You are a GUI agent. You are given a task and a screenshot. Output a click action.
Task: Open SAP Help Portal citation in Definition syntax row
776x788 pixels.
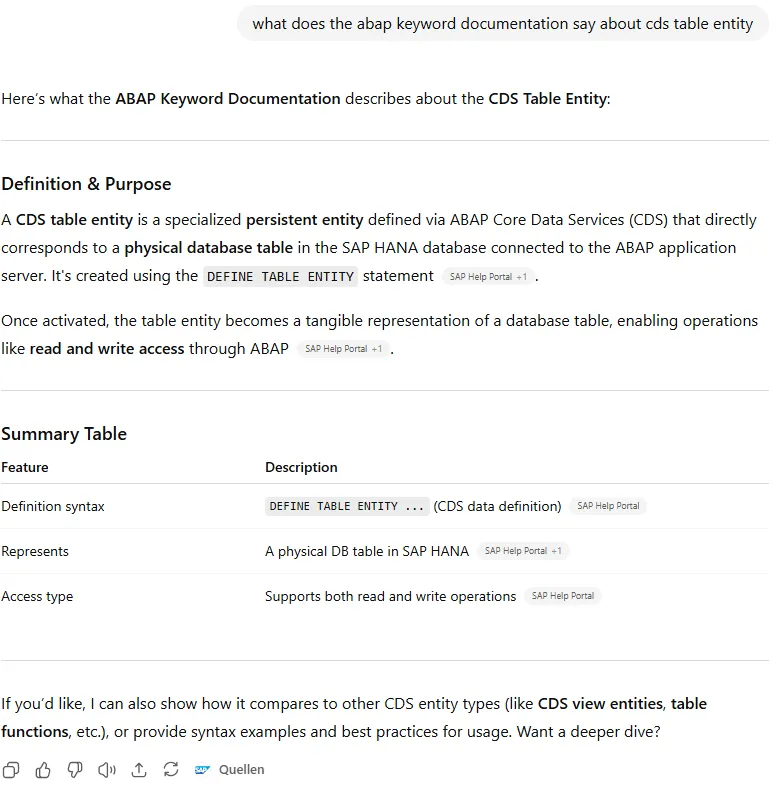click(x=608, y=506)
